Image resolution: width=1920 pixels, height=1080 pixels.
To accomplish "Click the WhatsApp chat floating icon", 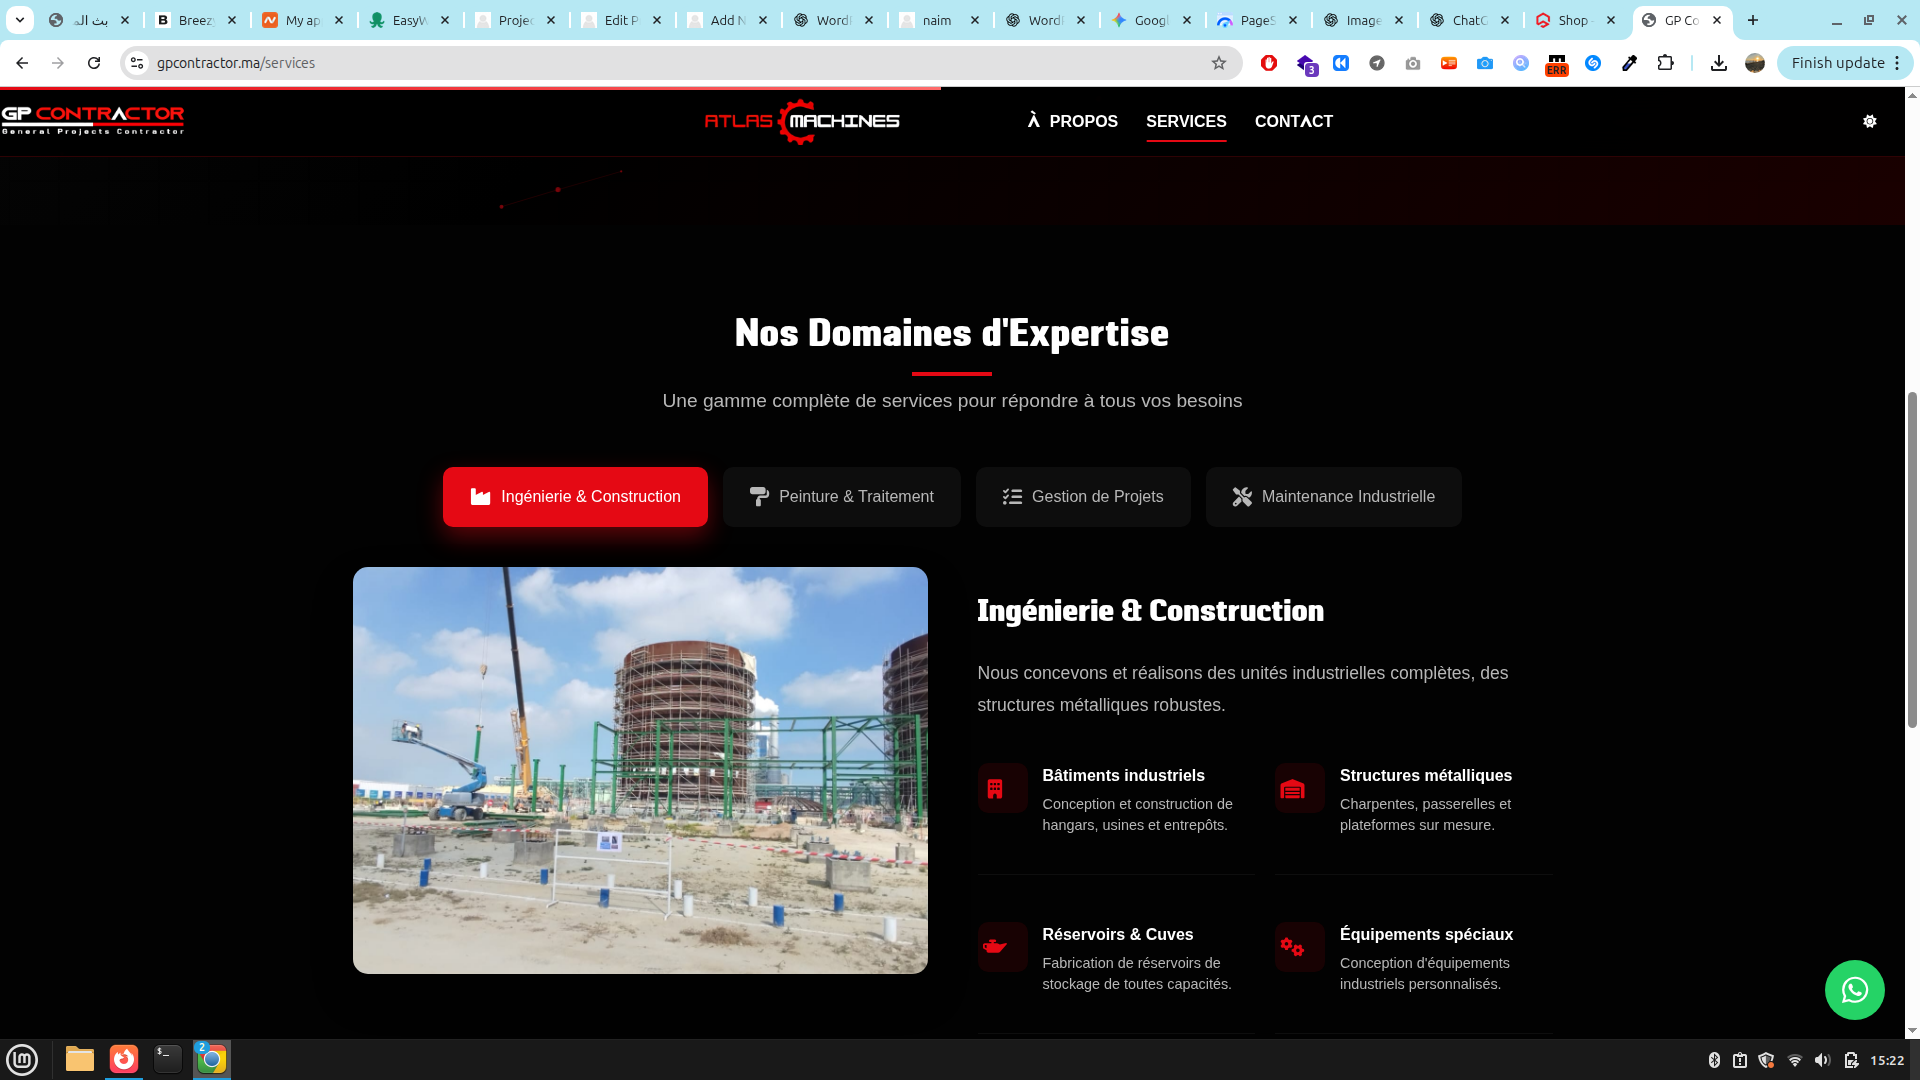I will 1854,990.
